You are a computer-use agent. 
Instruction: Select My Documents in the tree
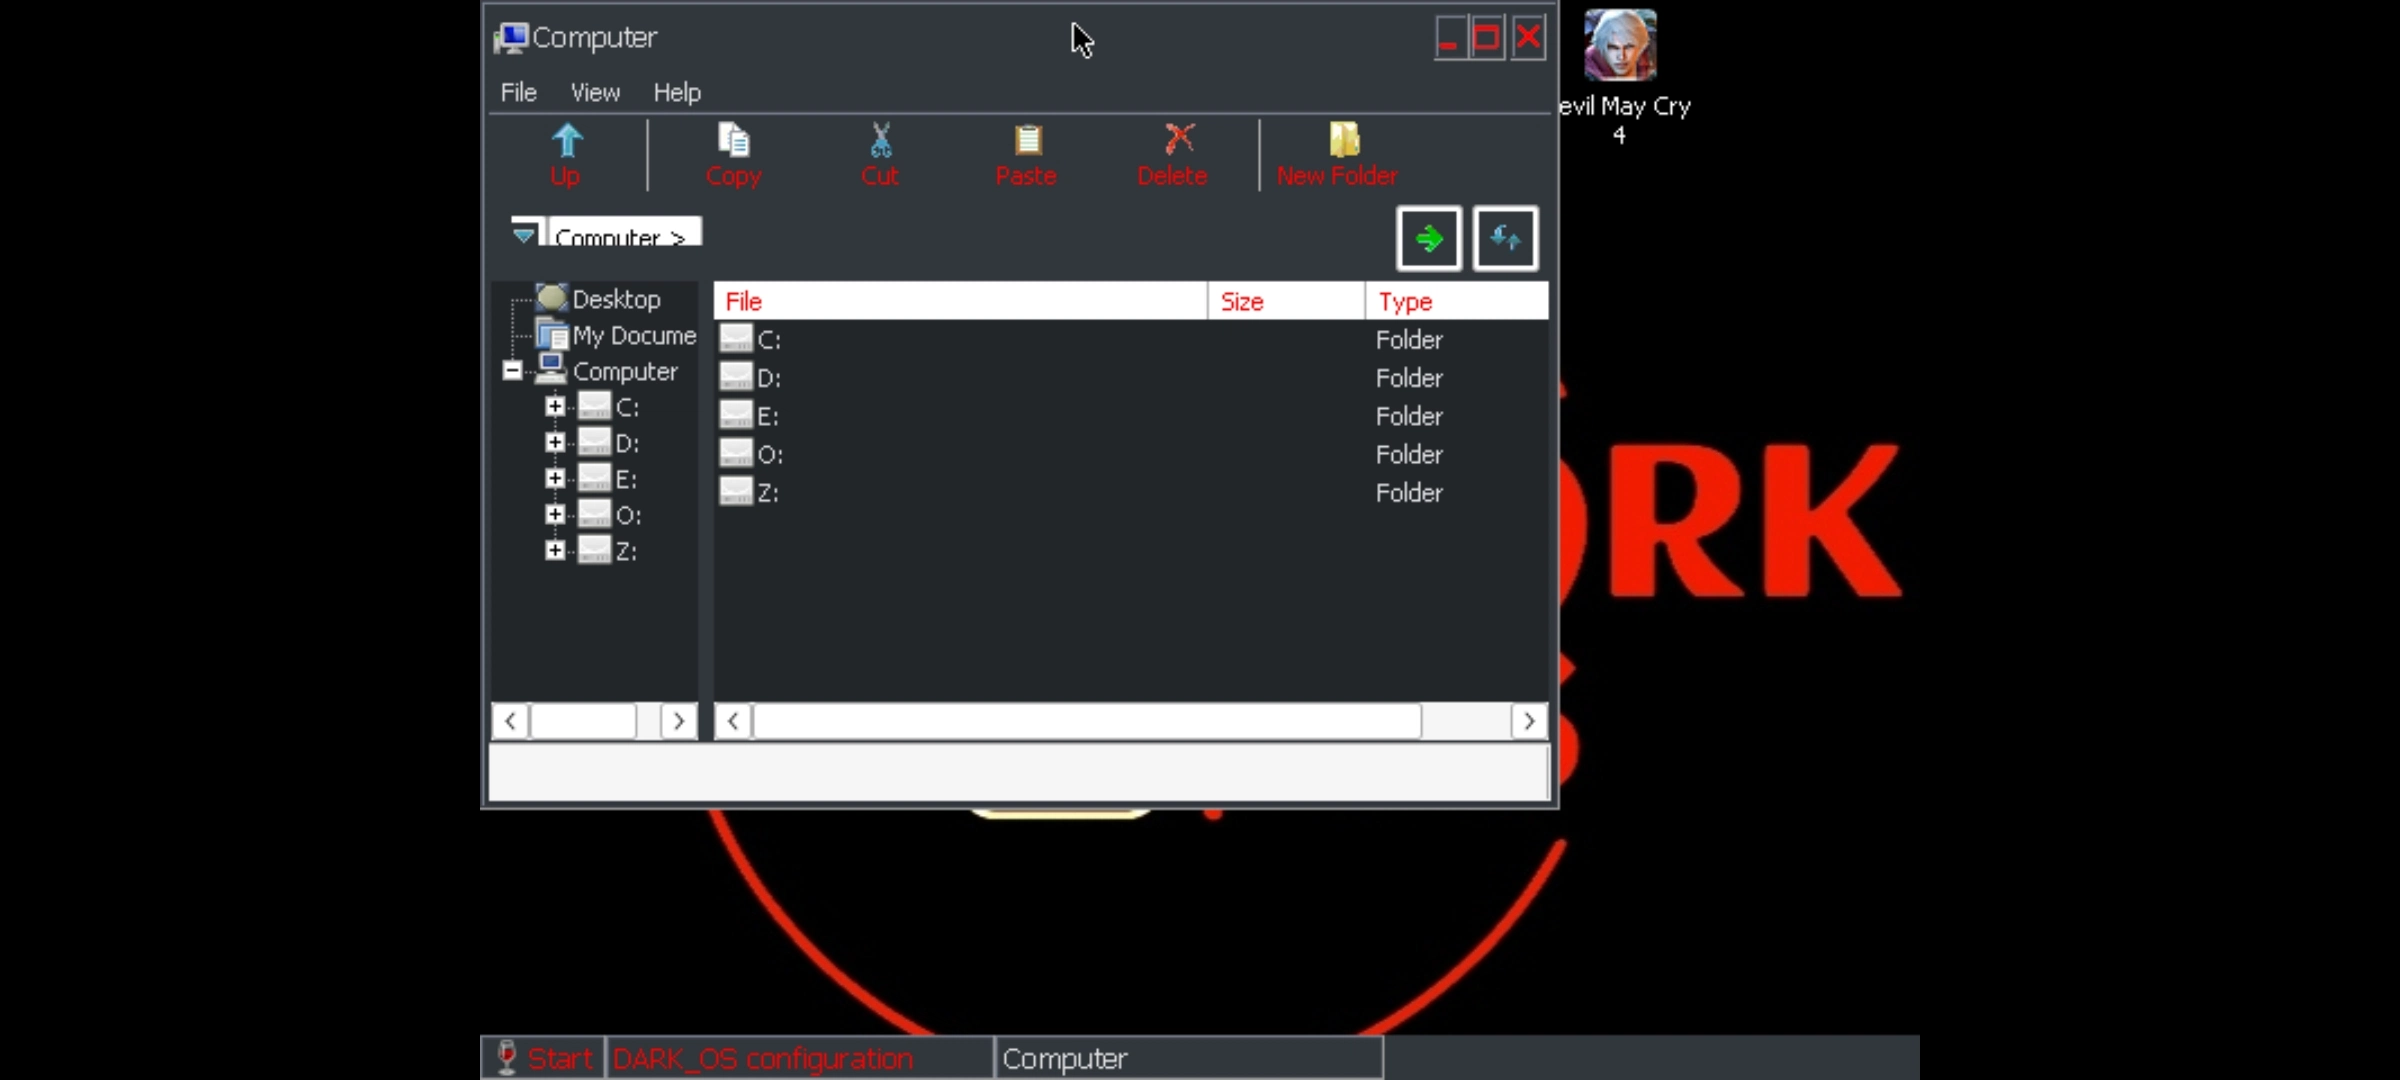(634, 335)
